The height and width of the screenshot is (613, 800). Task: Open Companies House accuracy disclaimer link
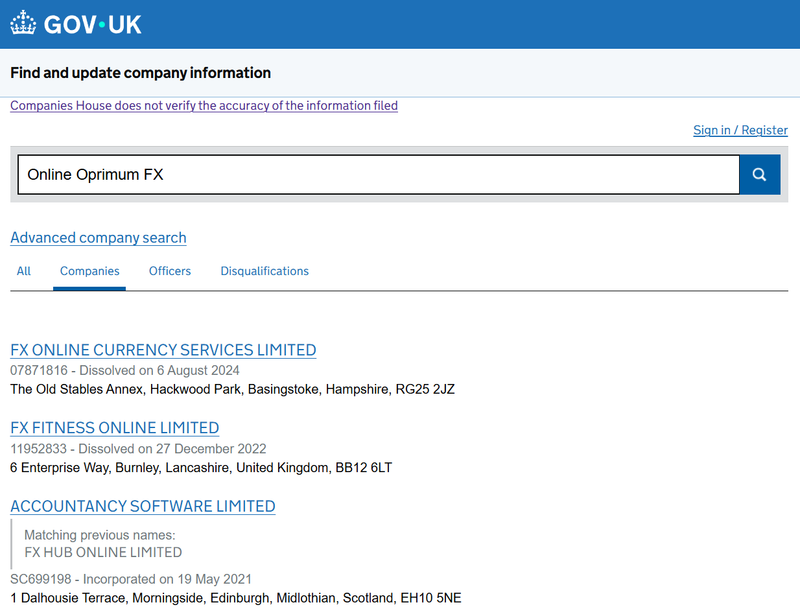204,106
